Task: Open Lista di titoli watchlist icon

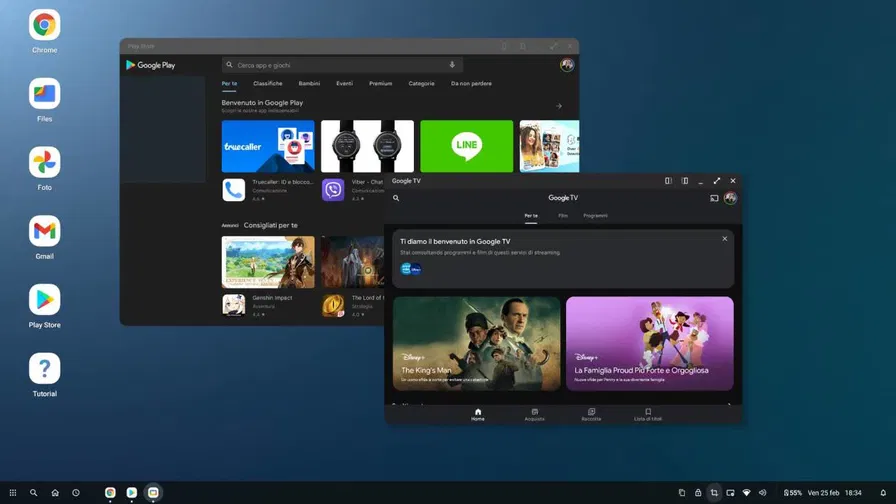Action: click(x=648, y=414)
